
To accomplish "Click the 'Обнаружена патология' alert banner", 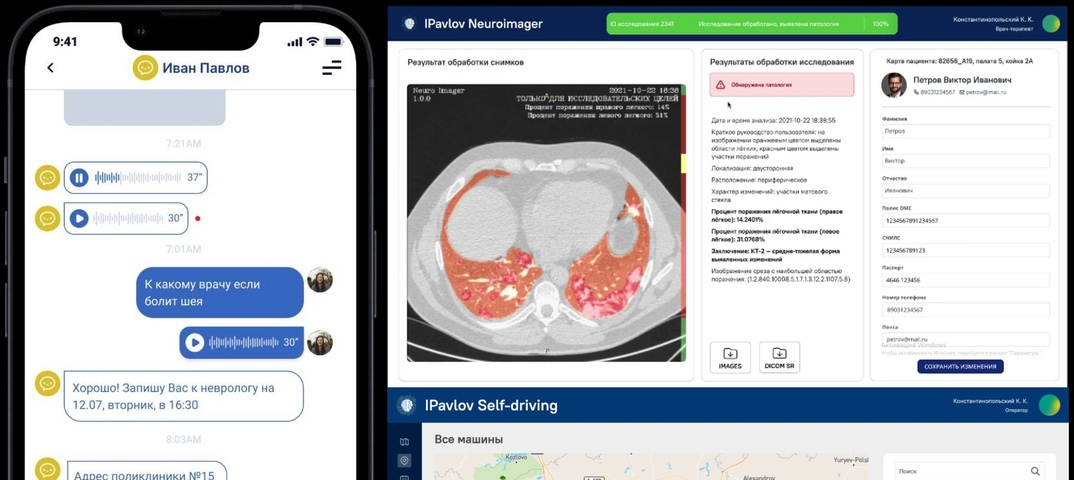I will [x=782, y=85].
